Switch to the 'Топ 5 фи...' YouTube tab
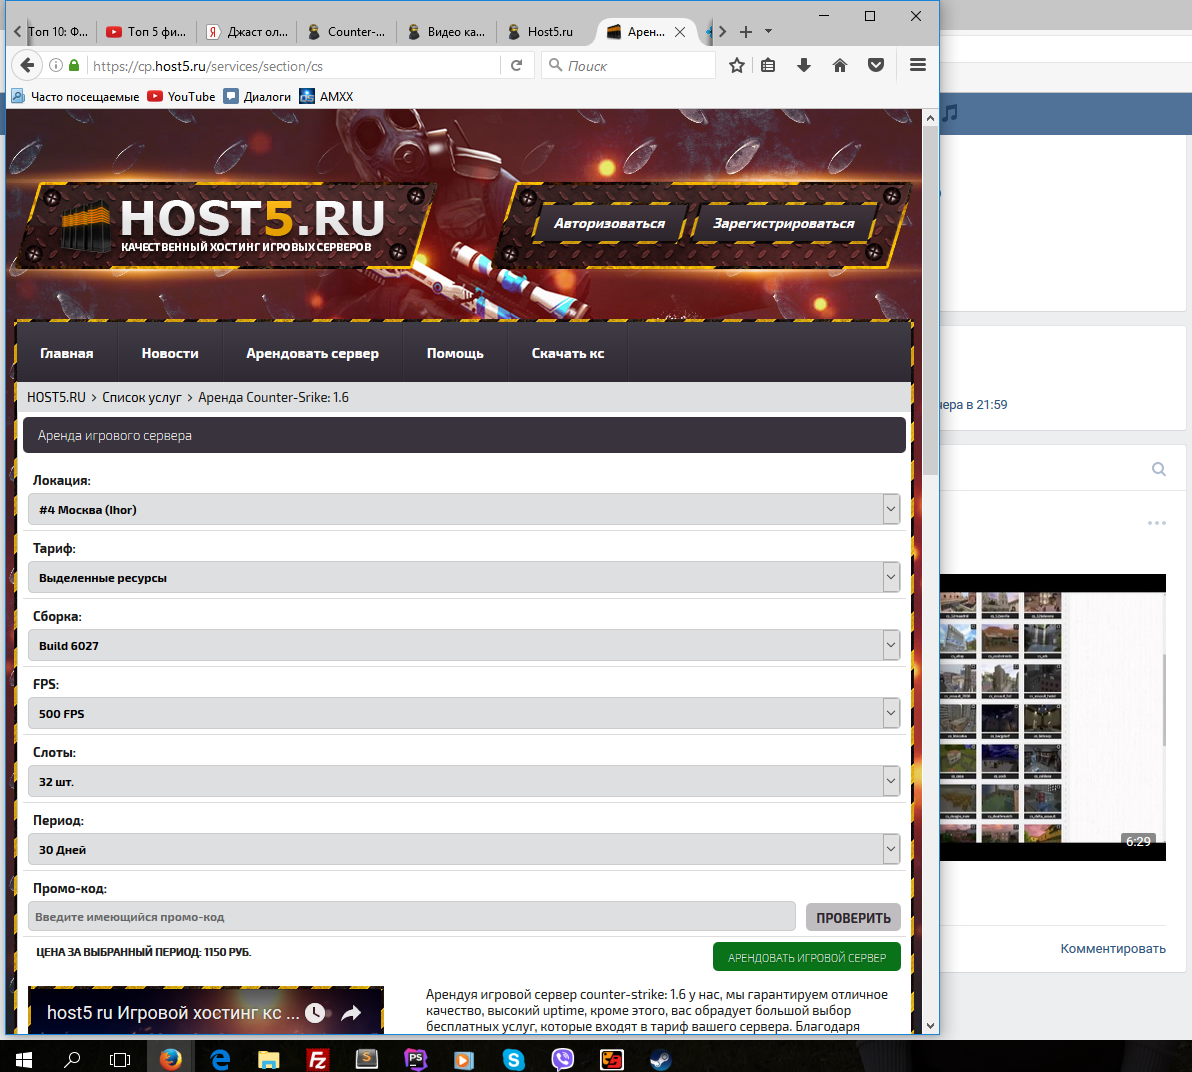Viewport: 1192px width, 1072px height. point(147,32)
